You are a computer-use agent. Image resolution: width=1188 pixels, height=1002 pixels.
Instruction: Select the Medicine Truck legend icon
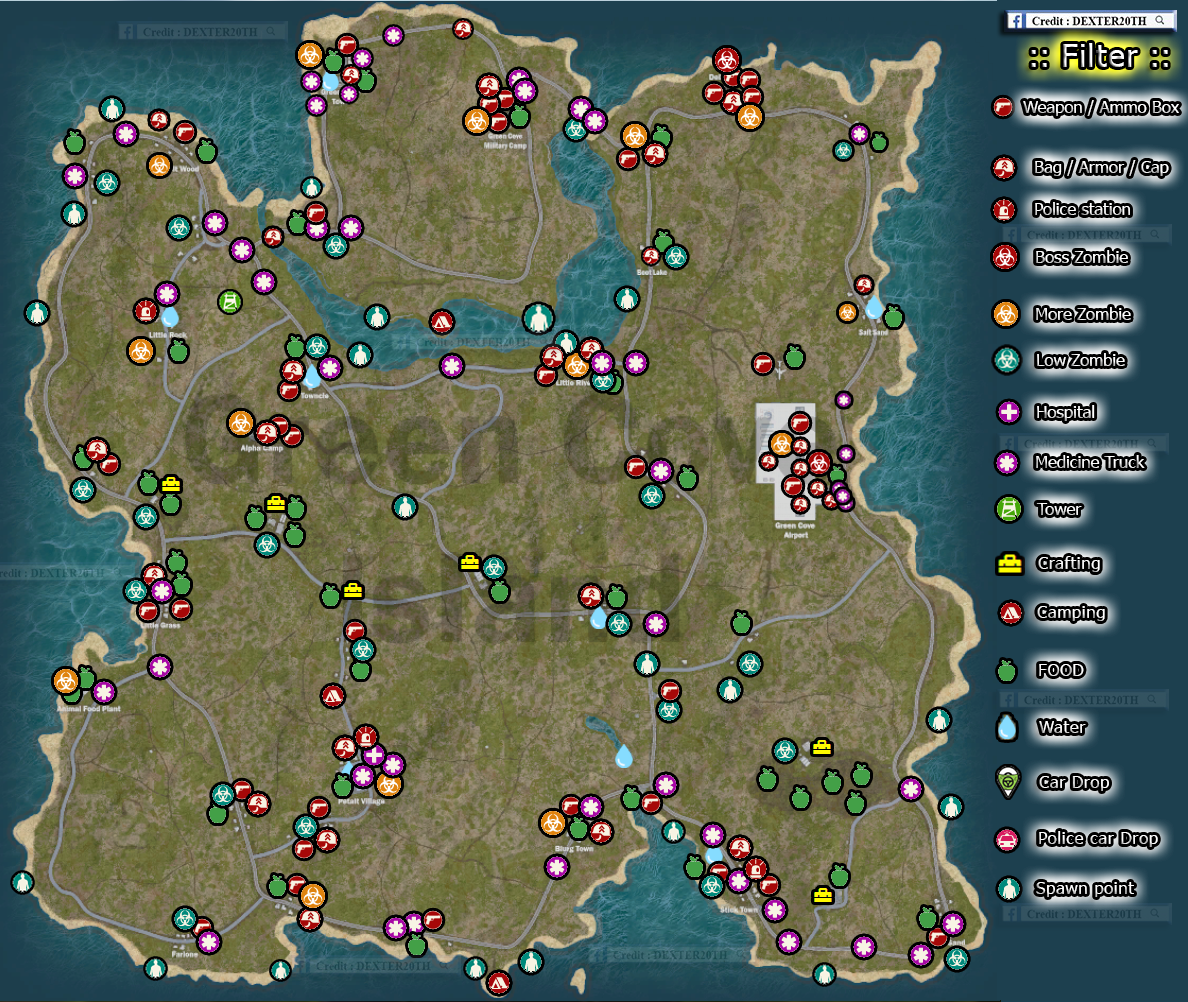pos(1007,462)
